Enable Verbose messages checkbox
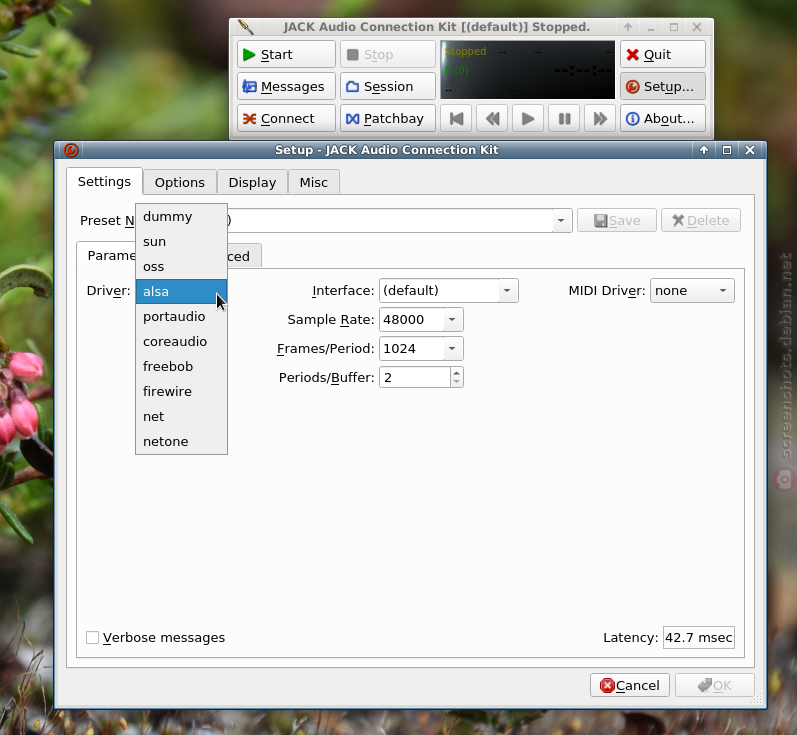This screenshot has height=735, width=797. point(93,637)
